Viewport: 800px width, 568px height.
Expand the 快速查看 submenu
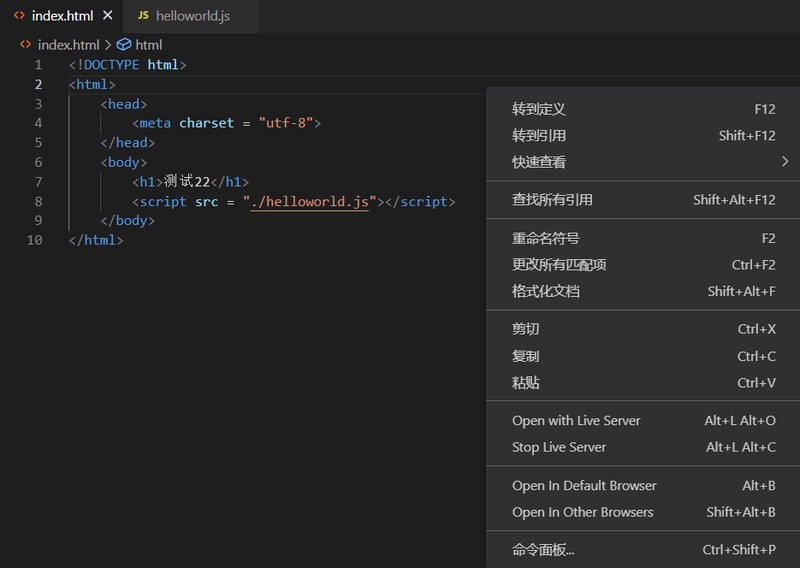643,162
